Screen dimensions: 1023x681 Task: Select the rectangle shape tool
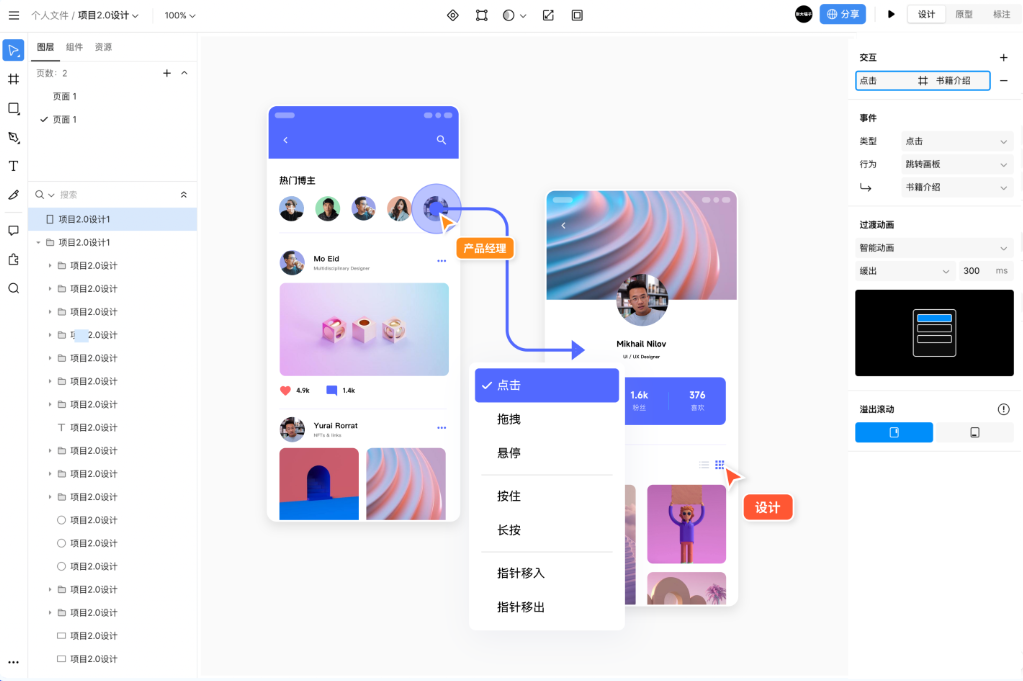click(14, 108)
